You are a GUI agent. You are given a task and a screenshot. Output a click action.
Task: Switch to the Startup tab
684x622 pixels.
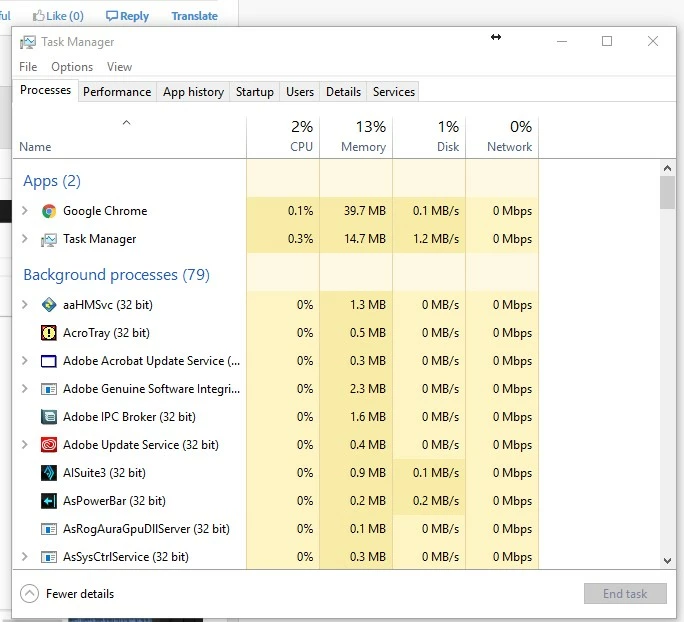(255, 92)
